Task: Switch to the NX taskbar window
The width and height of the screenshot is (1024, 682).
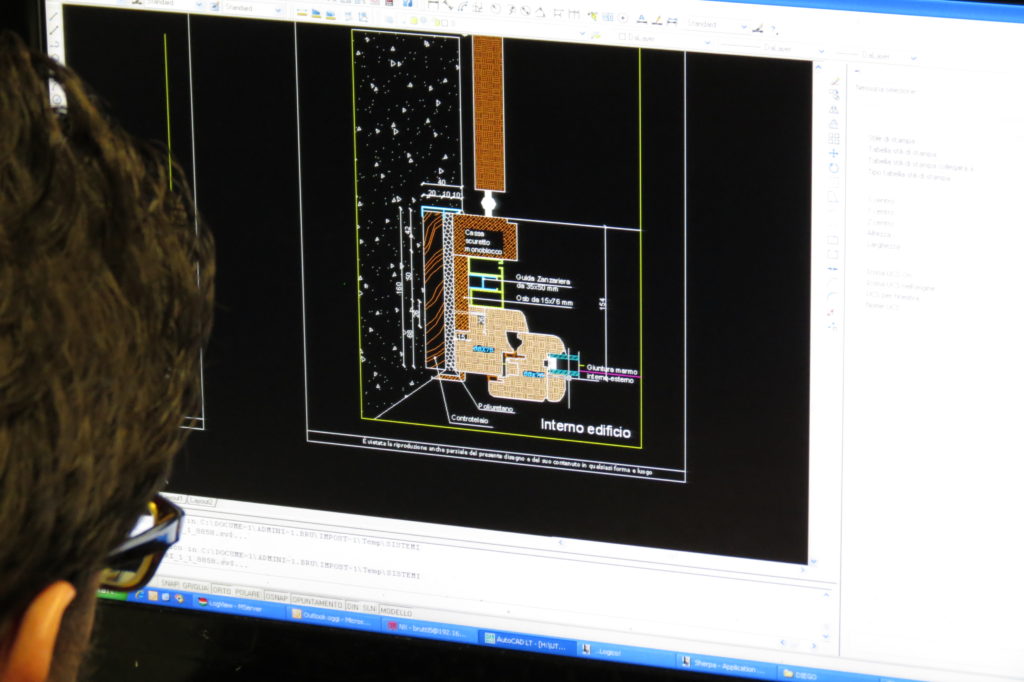Action: click(430, 630)
